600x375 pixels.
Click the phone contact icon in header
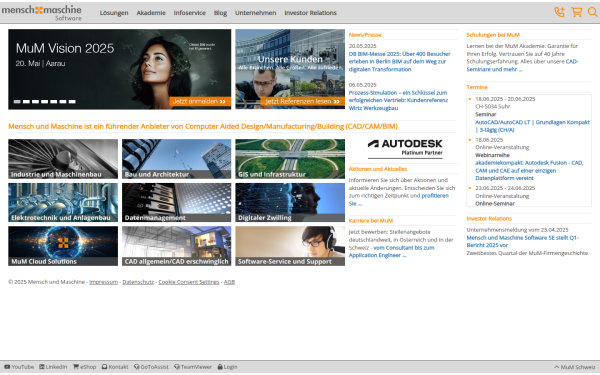point(559,12)
